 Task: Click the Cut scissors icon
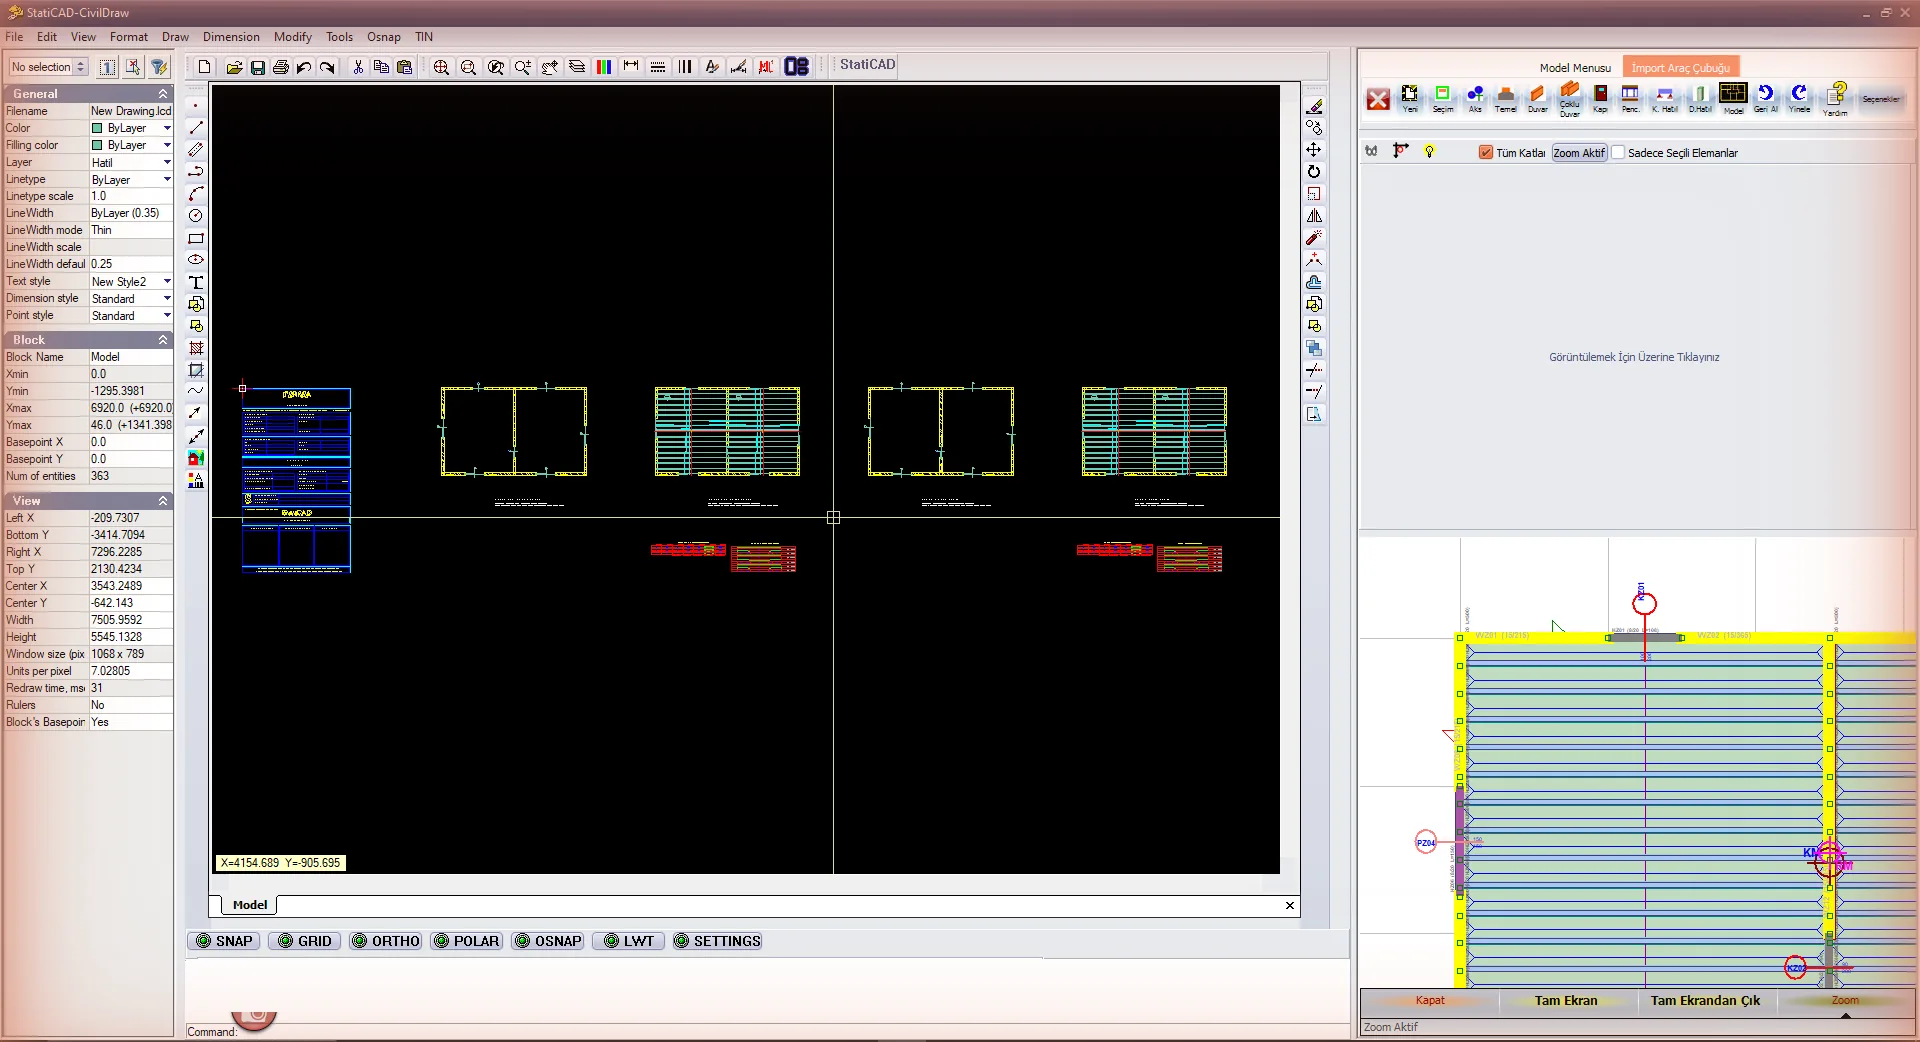[358, 67]
